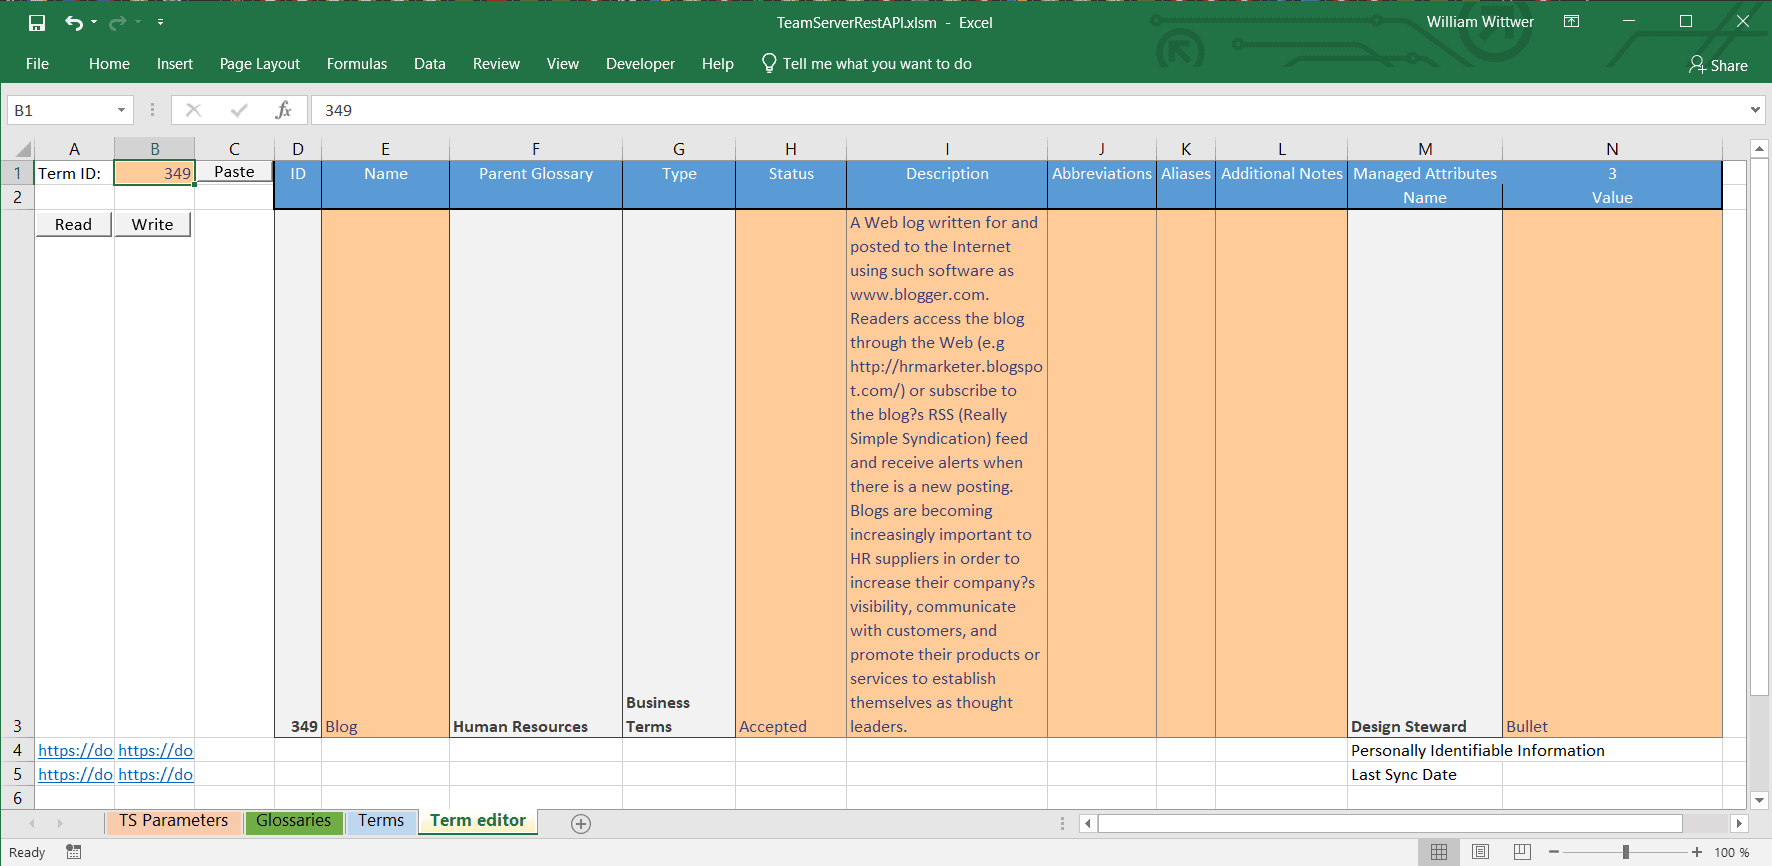This screenshot has width=1772, height=866.
Task: Click the vertical scrollbar down arrow
Action: pos(1760,799)
